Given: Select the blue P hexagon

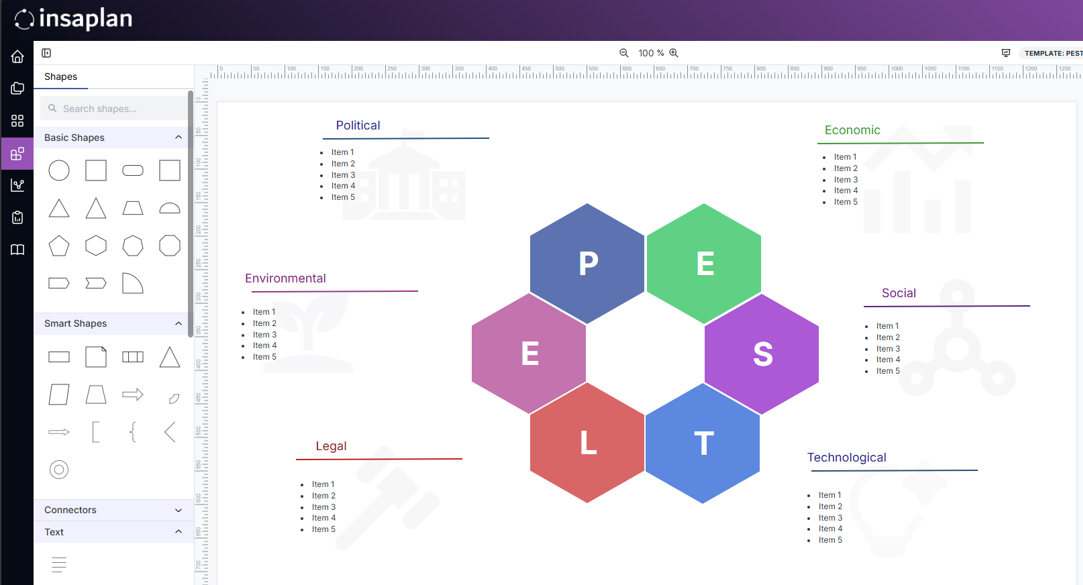Looking at the screenshot, I should pyautogui.click(x=587, y=263).
